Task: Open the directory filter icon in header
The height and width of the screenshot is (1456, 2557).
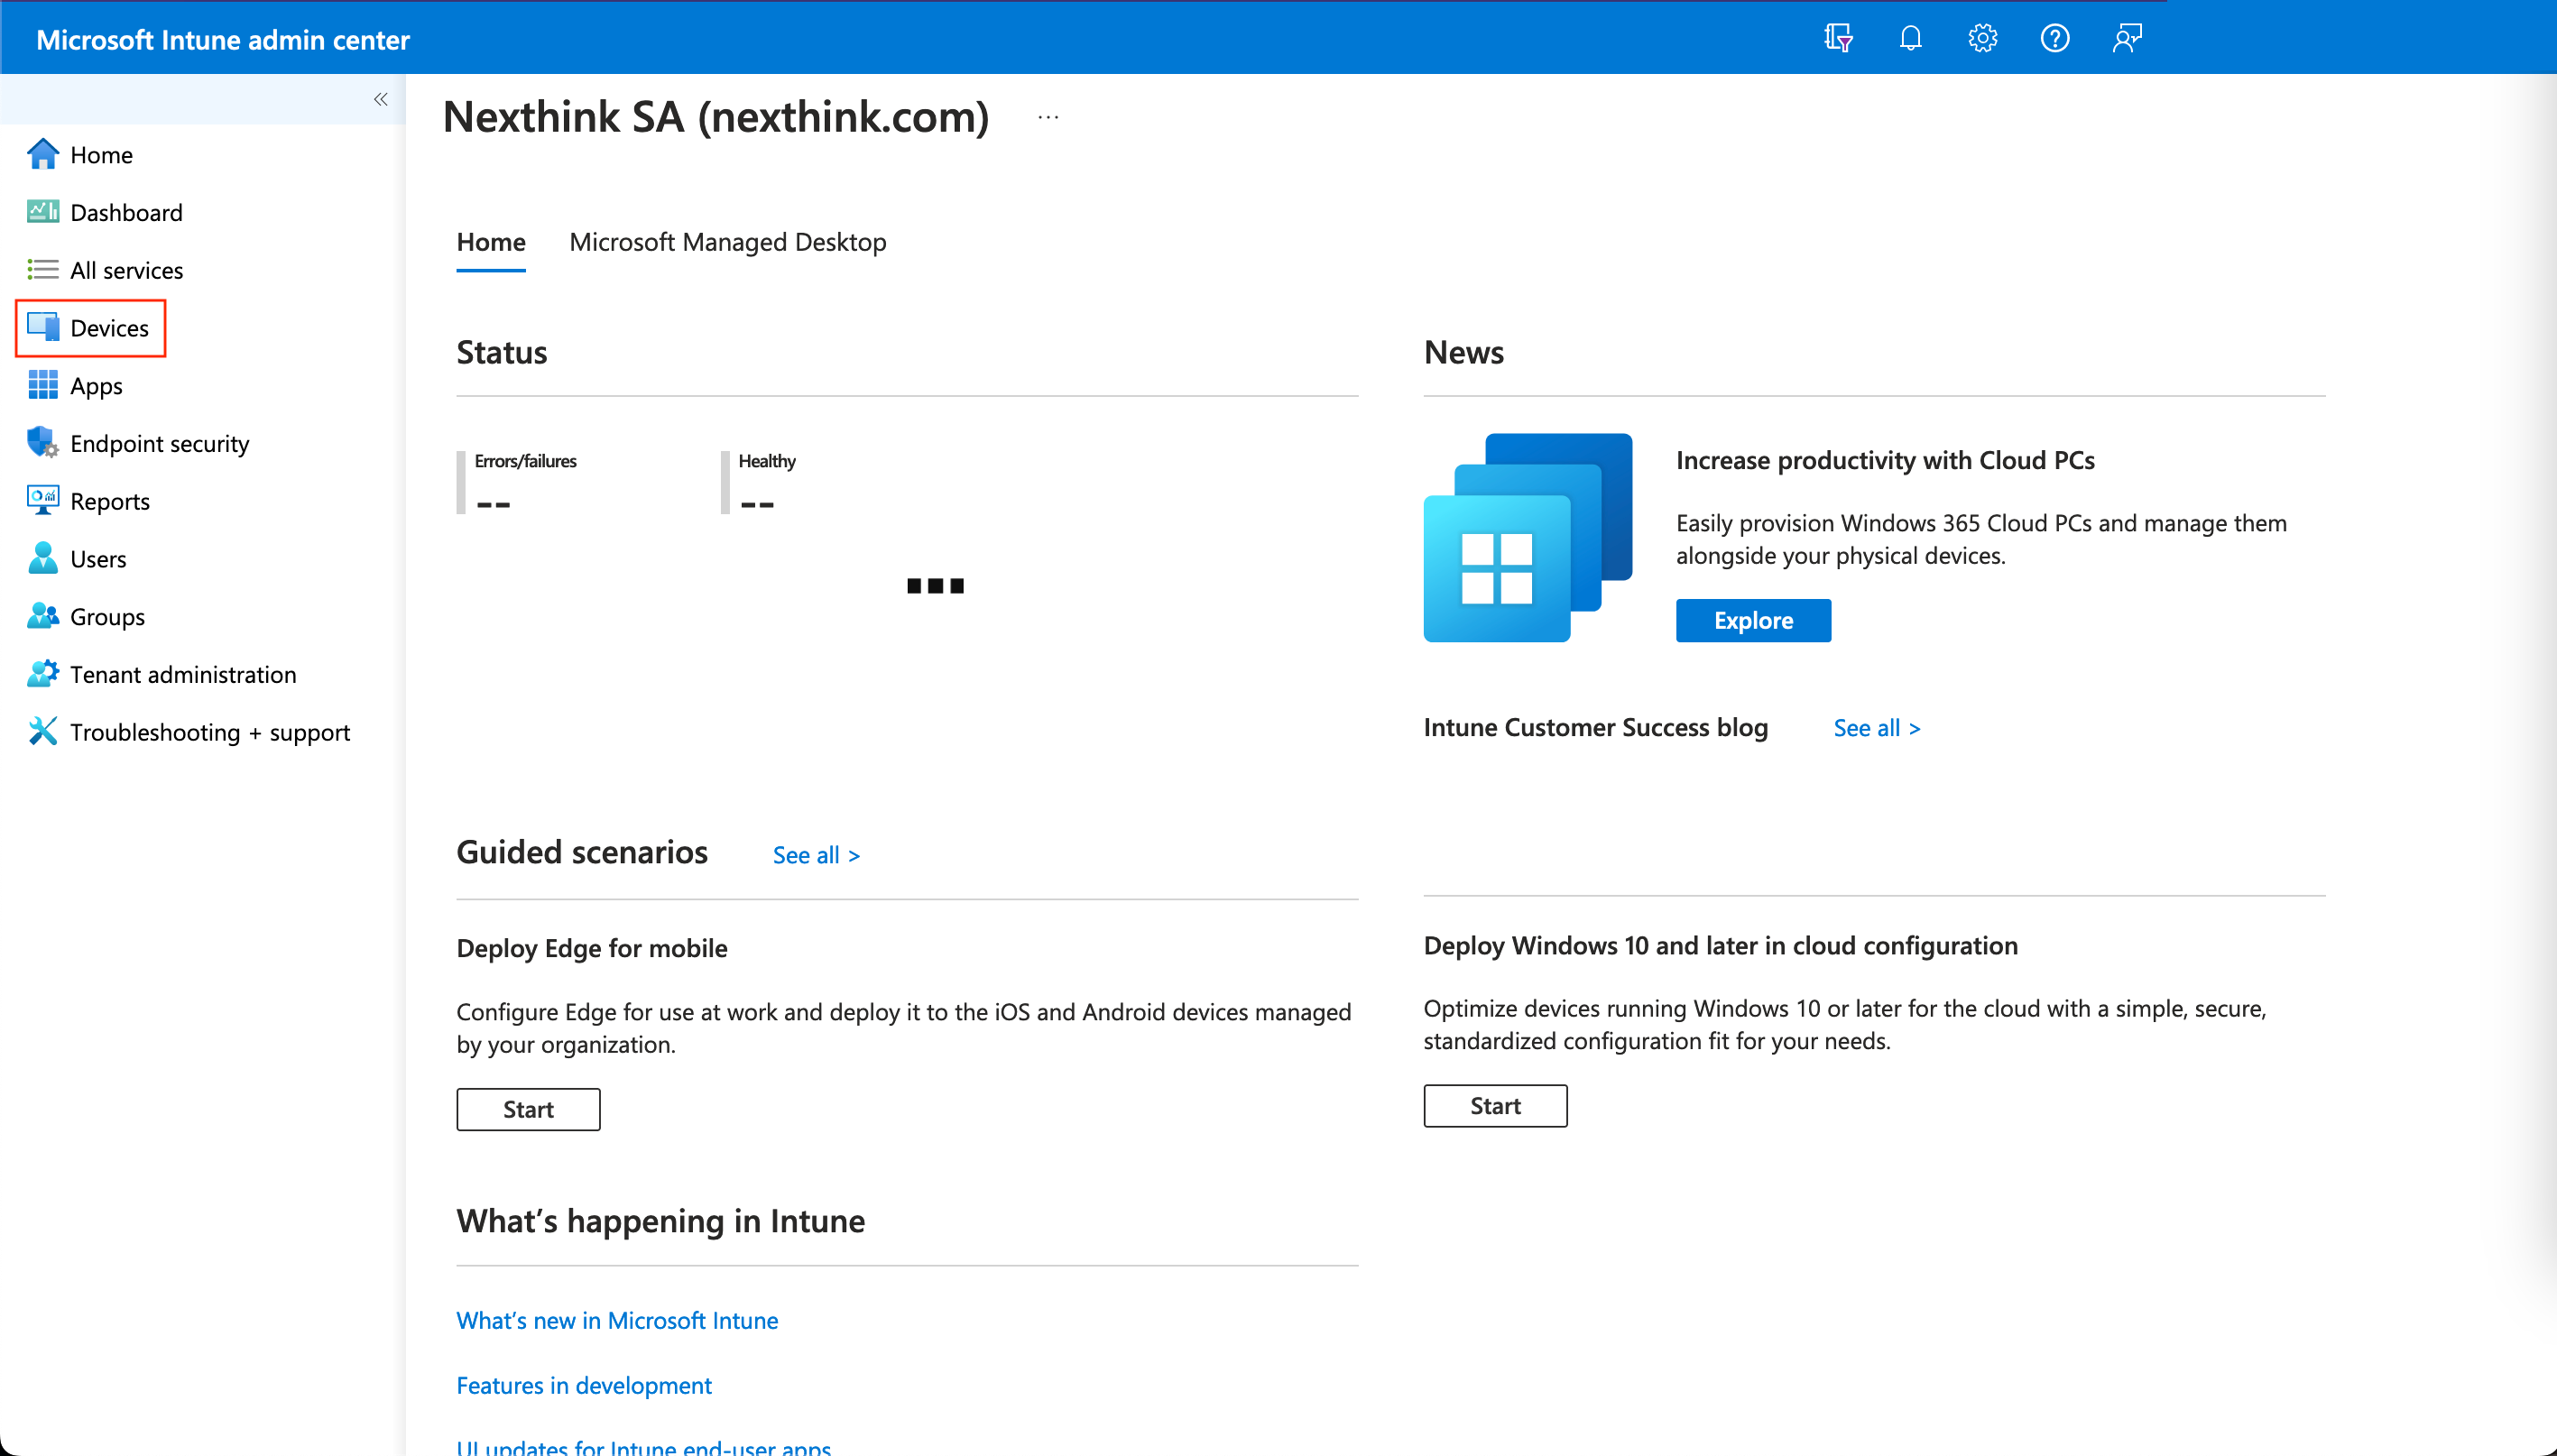Action: 1837,39
